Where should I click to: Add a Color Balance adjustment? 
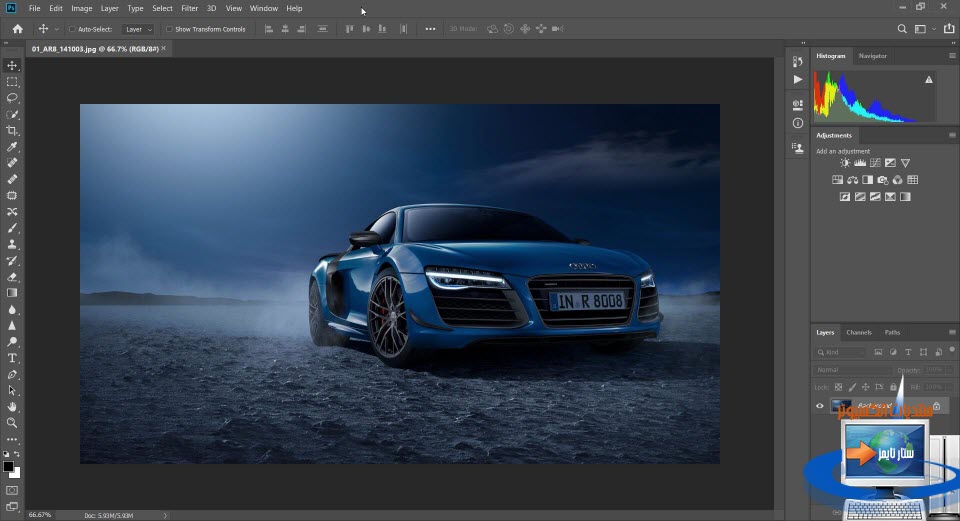[x=852, y=180]
